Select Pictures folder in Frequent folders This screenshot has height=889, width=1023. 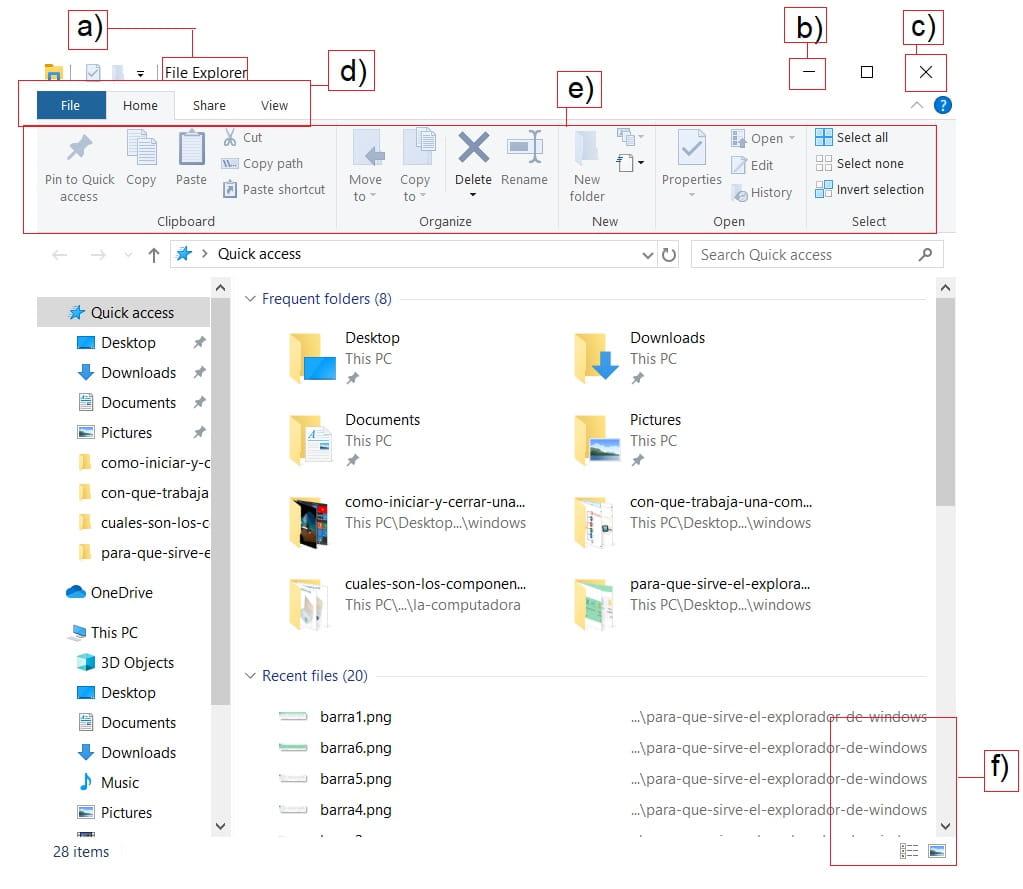tap(628, 440)
